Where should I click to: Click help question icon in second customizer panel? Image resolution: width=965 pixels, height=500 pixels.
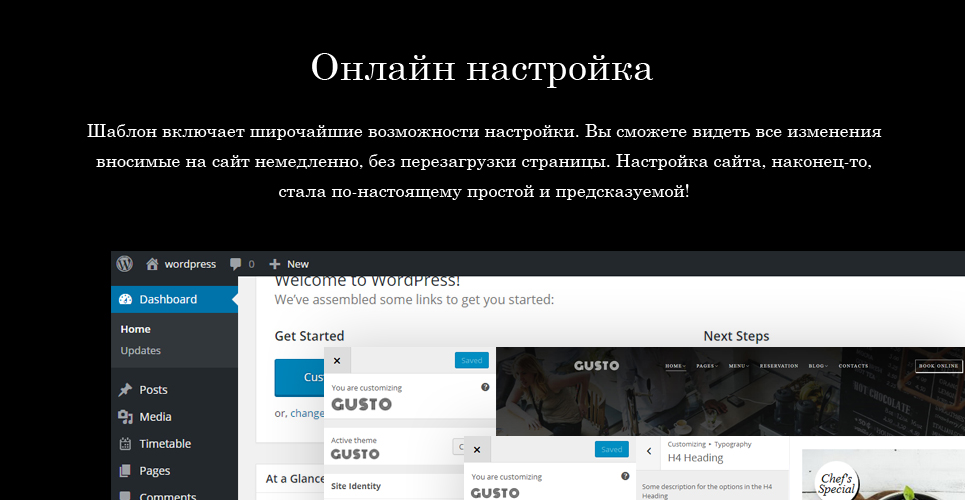pyautogui.click(x=625, y=476)
